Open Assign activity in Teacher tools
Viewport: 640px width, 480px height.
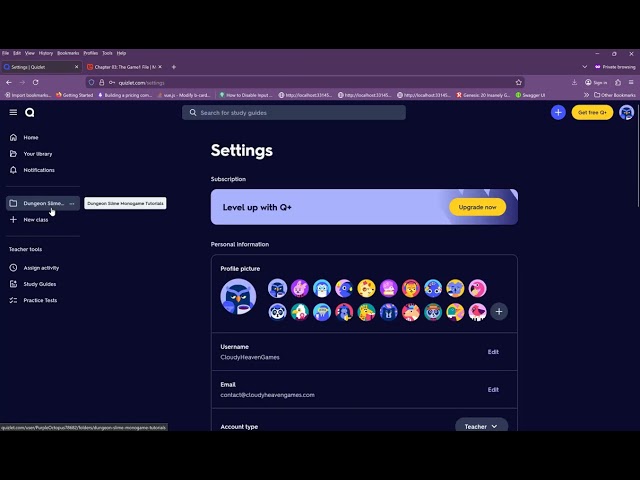click(x=41, y=268)
